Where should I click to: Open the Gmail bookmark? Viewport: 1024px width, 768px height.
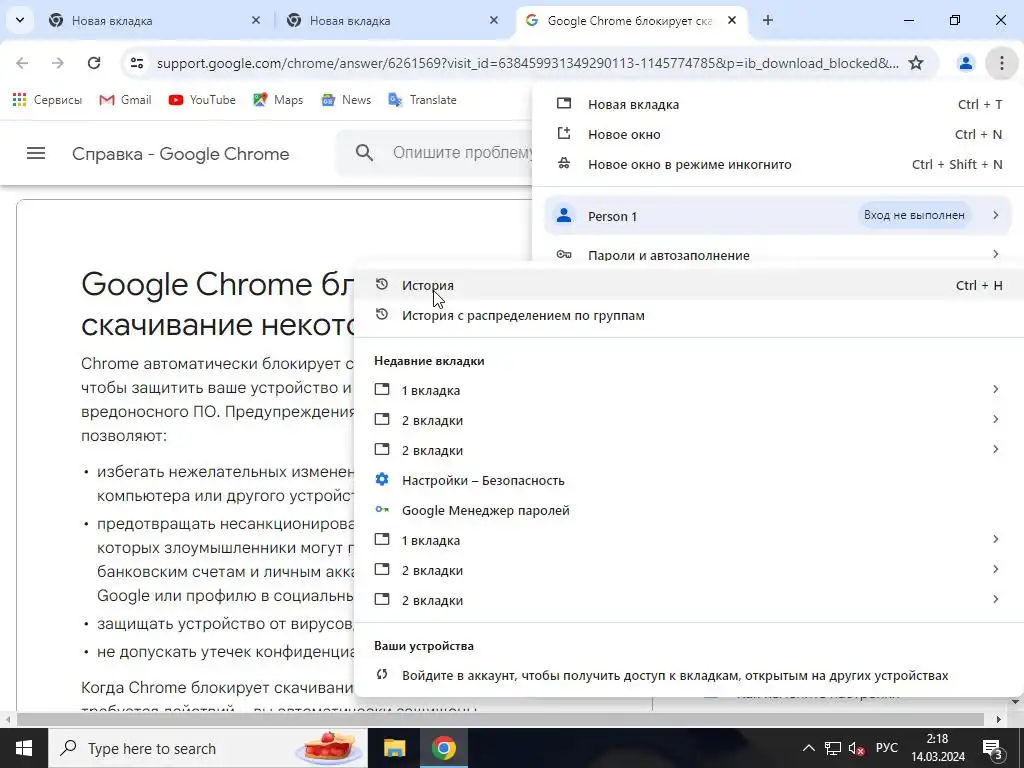coord(125,100)
